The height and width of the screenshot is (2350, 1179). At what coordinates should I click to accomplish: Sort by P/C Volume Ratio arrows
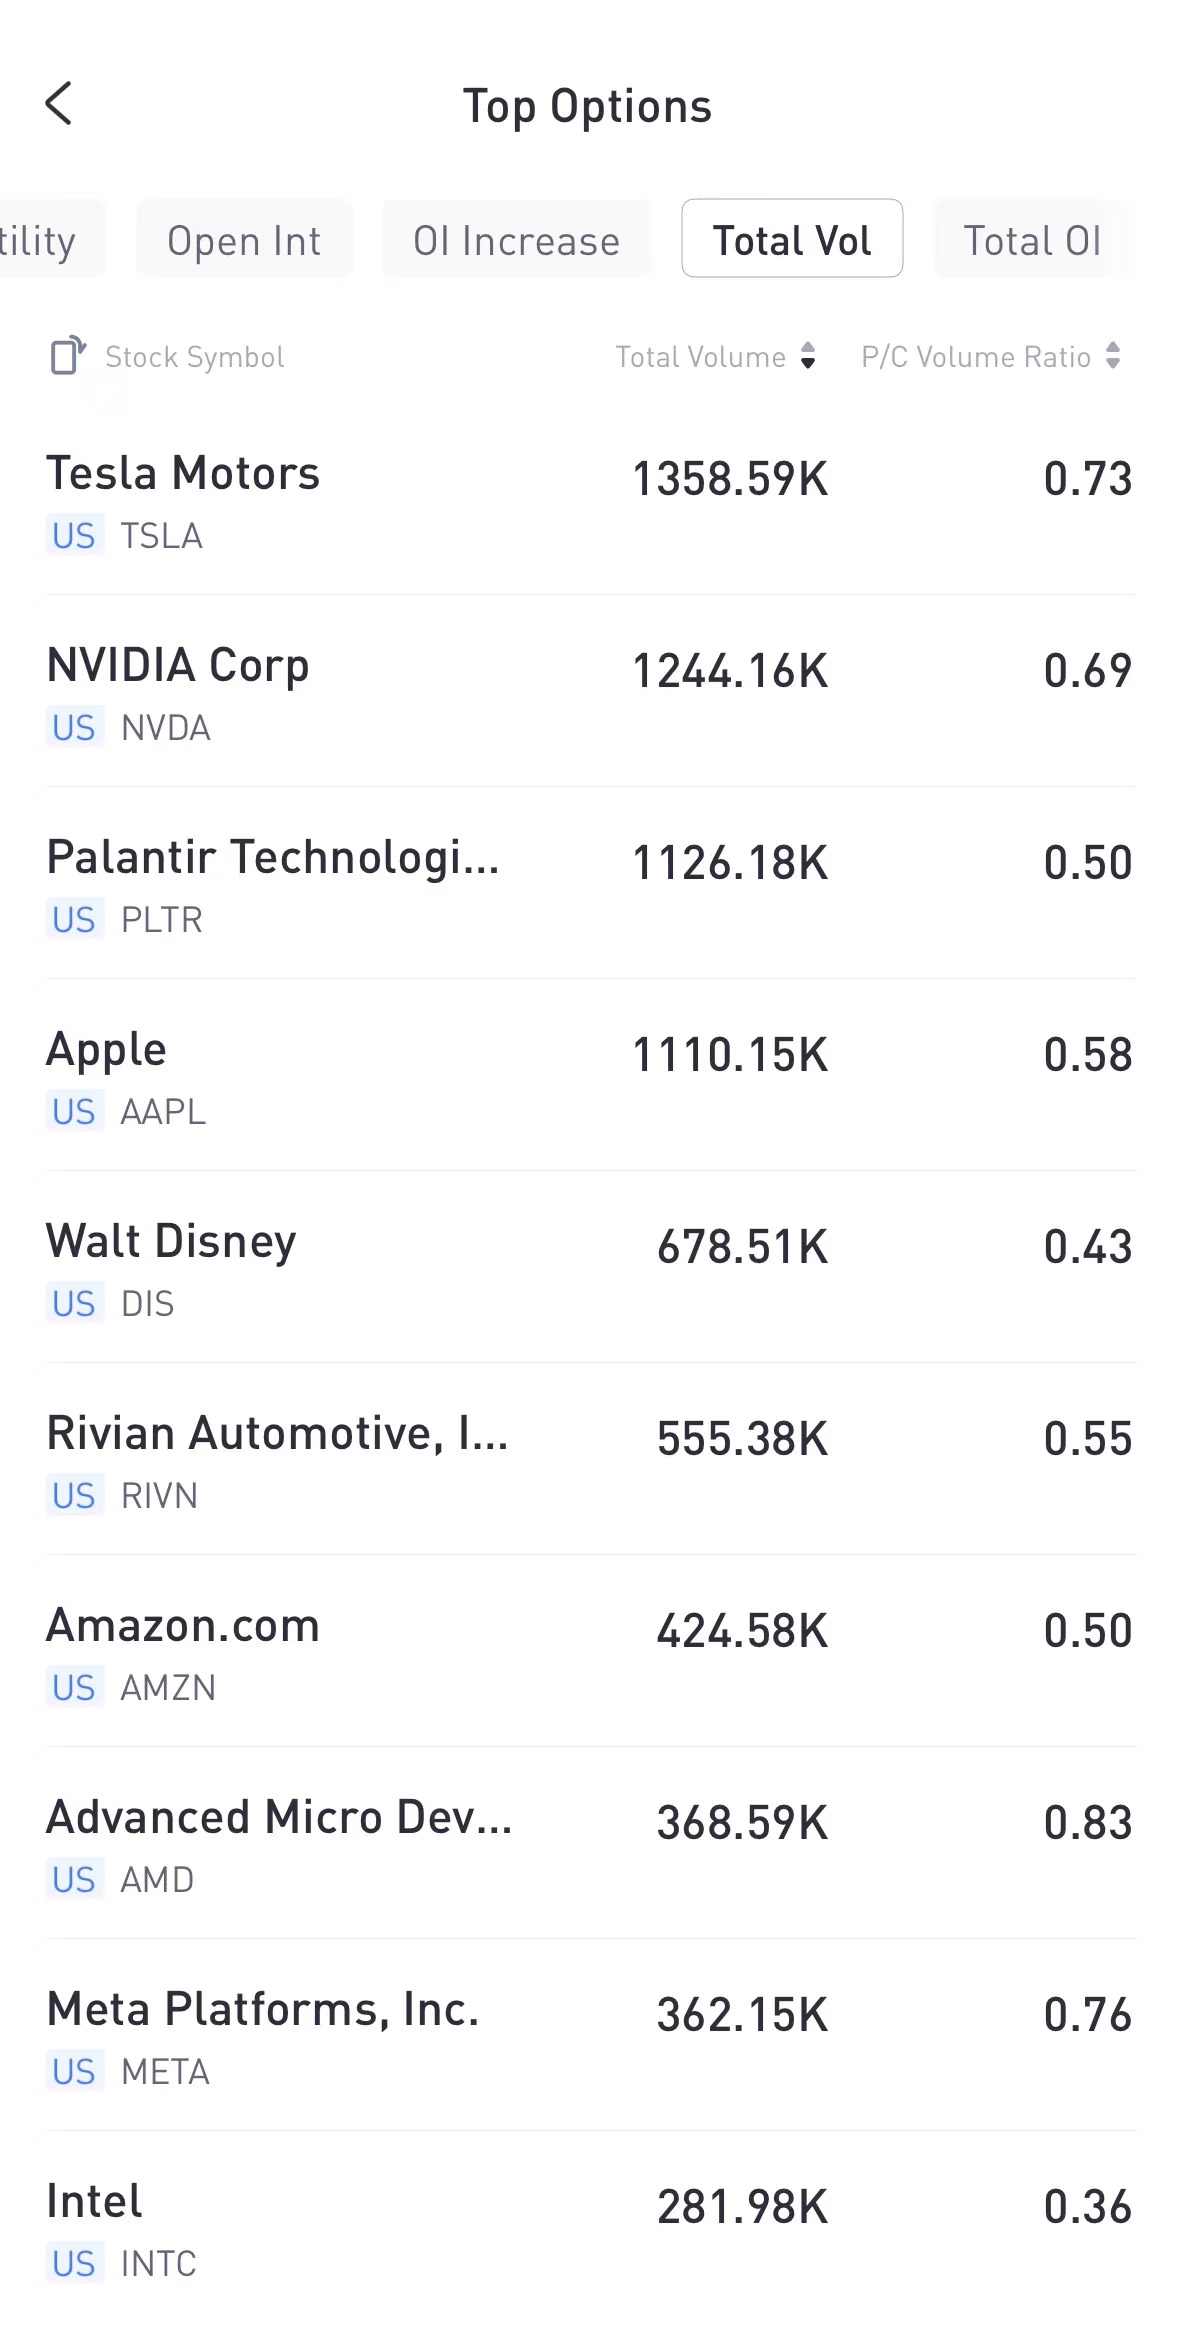1113,356
